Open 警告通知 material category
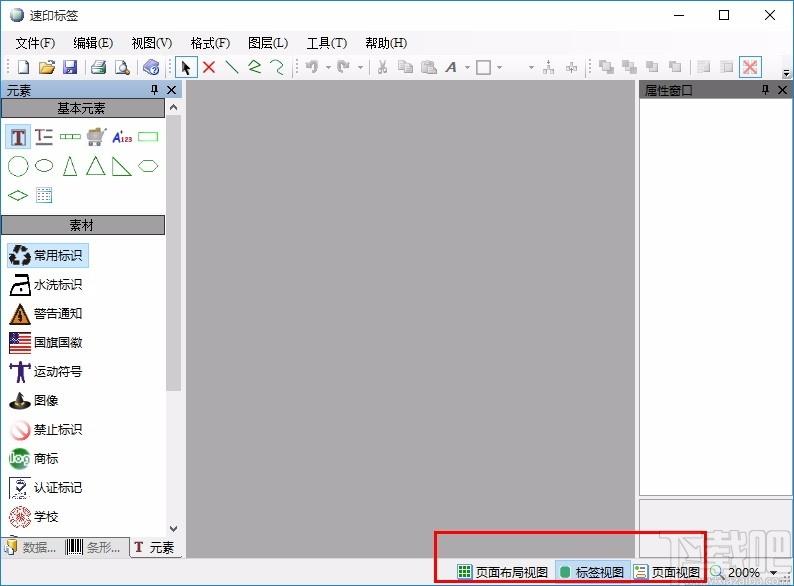 tap(46, 314)
